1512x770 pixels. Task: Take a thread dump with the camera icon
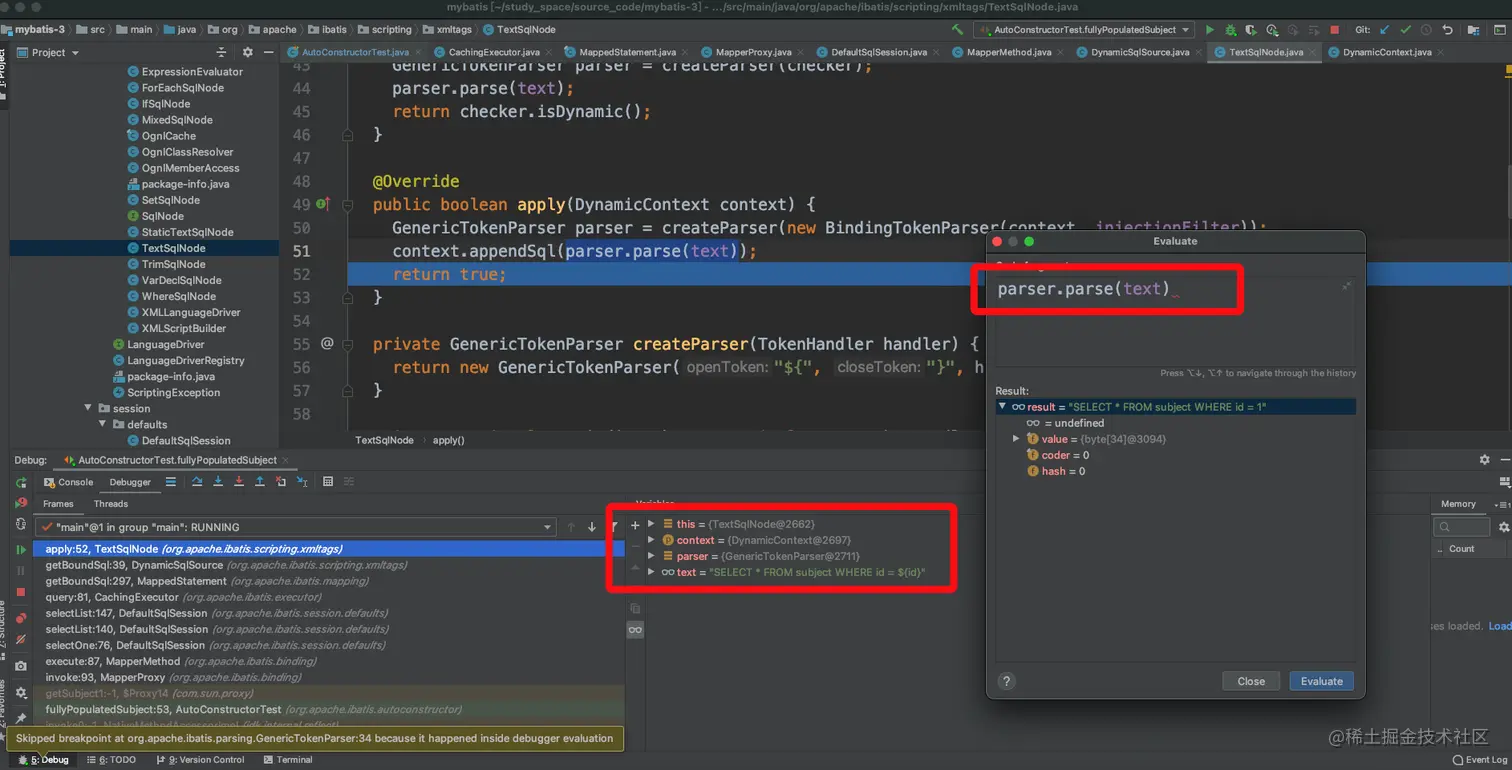(21, 665)
